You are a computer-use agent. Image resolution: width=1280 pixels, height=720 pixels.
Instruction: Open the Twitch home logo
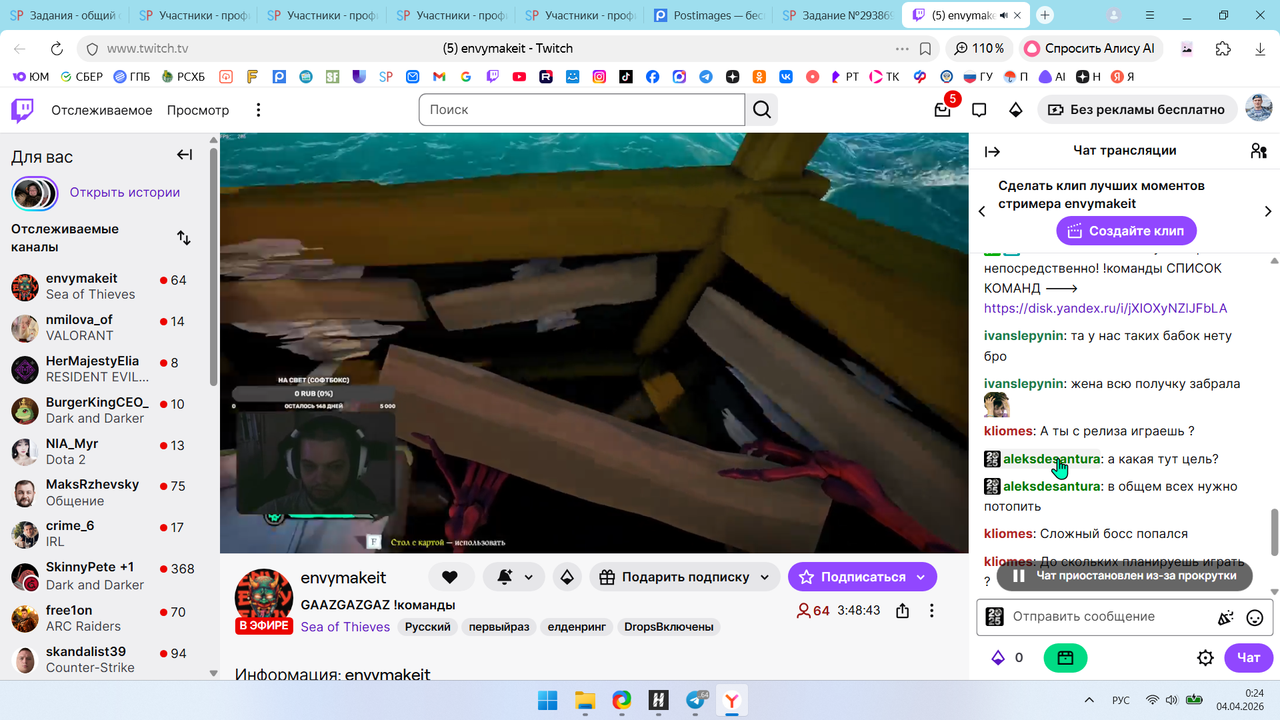coord(22,110)
